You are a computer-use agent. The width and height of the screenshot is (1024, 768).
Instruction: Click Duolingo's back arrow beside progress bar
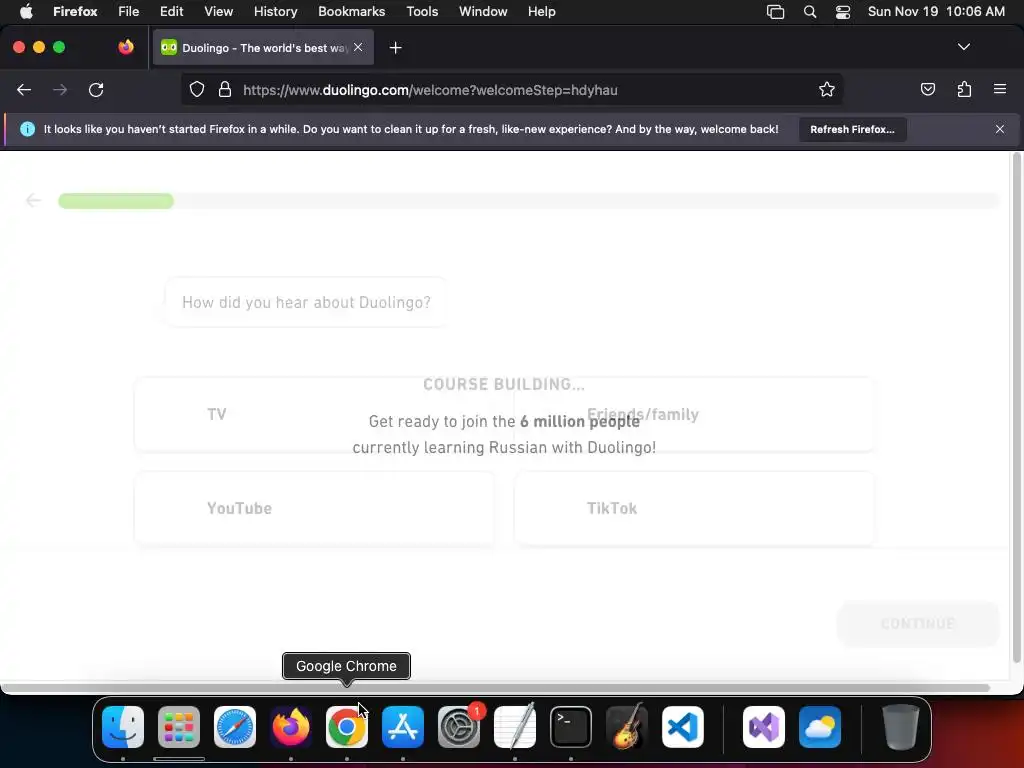click(x=33, y=200)
